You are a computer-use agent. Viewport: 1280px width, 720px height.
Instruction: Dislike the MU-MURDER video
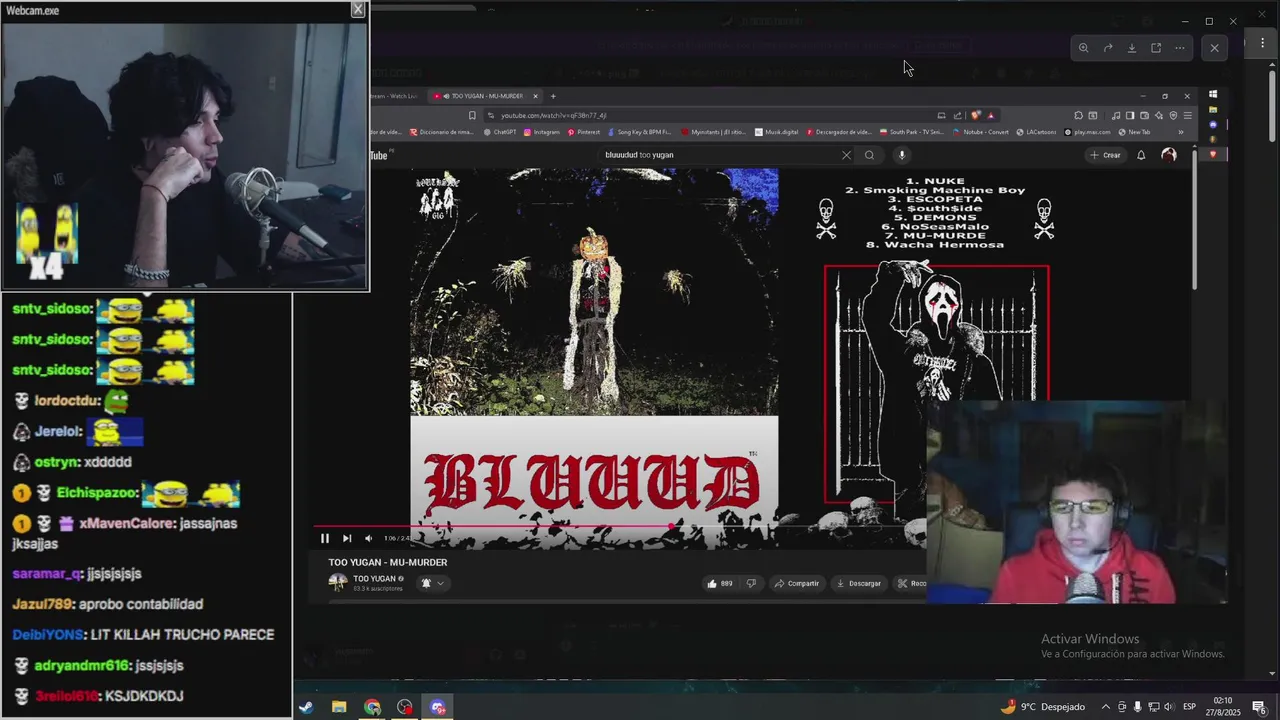point(751,583)
